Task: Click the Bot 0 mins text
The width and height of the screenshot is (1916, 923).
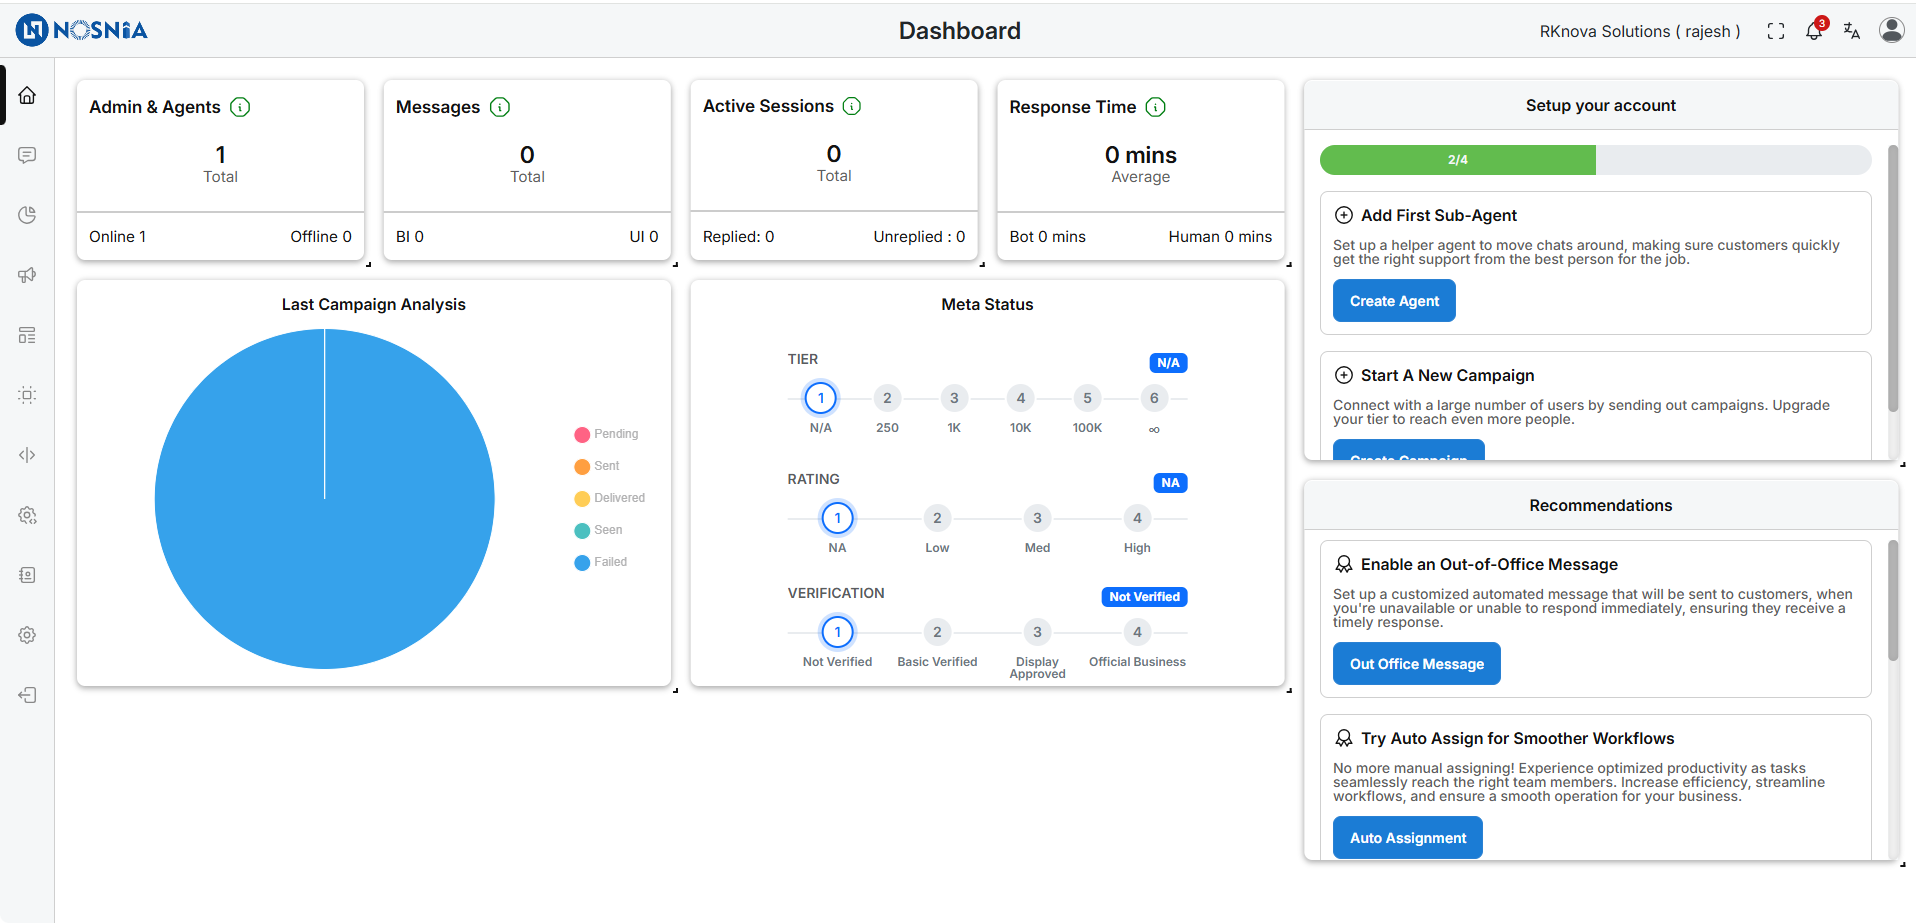Action: 1047,237
